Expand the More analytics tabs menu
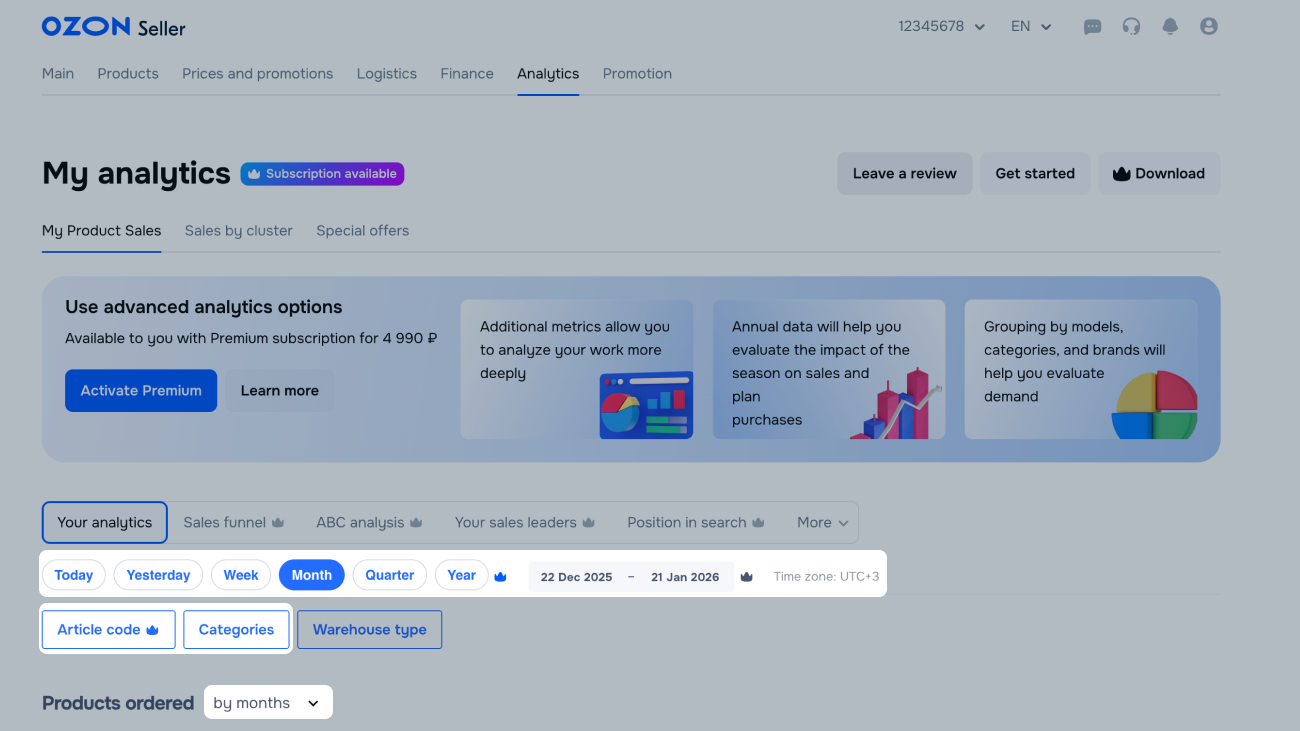This screenshot has height=731, width=1300. click(x=822, y=523)
